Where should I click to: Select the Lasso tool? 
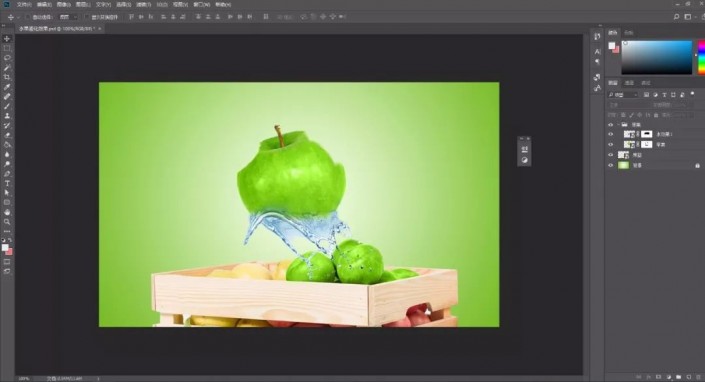[x=7, y=58]
